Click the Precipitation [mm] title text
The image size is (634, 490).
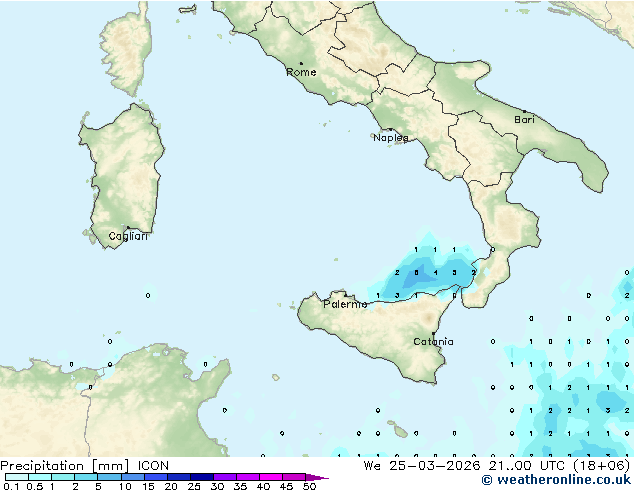pos(65,466)
